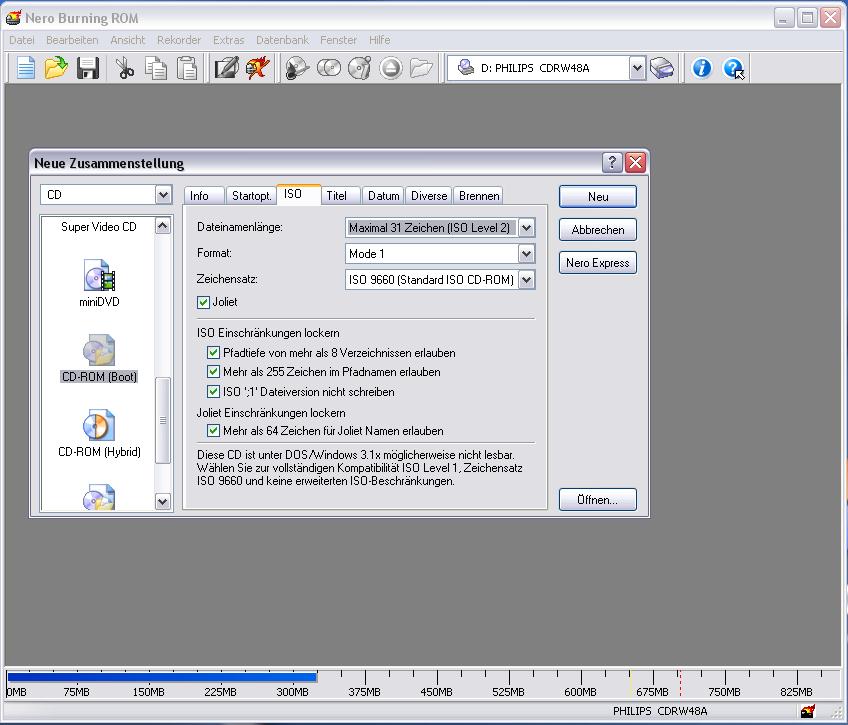
Task: Click the save floppy disk icon
Action: click(x=88, y=68)
